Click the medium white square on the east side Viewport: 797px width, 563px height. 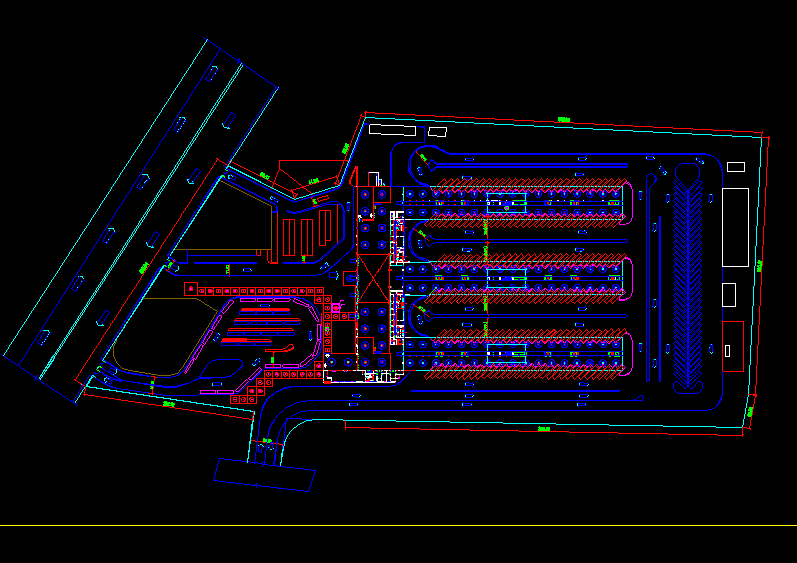729,294
